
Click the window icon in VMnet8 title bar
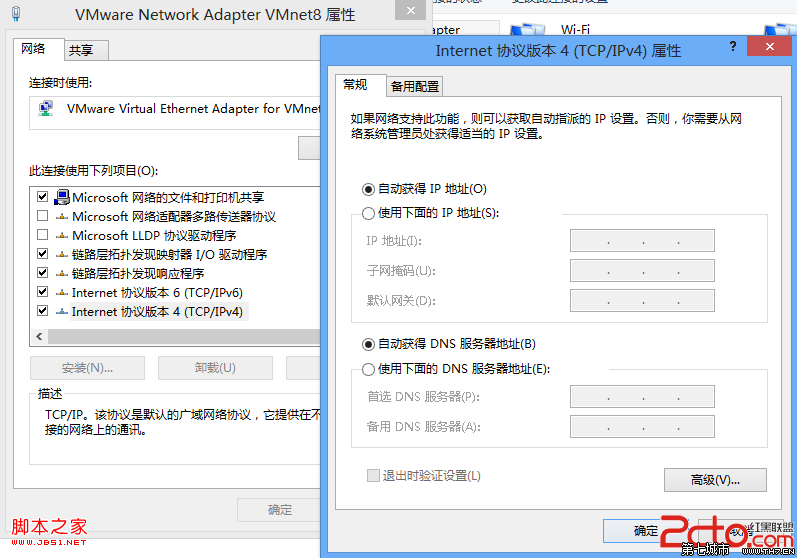pos(15,15)
